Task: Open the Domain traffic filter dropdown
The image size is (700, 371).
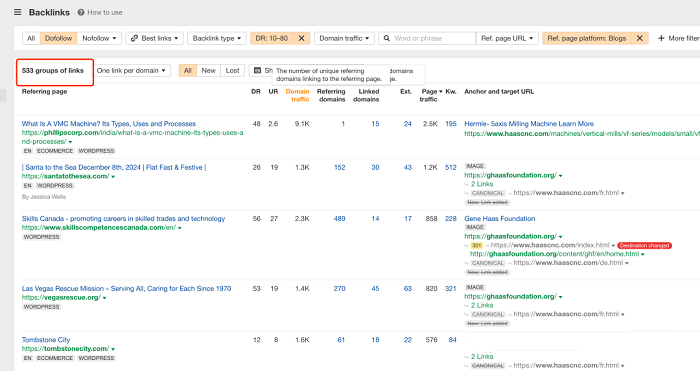Action: 344,38
